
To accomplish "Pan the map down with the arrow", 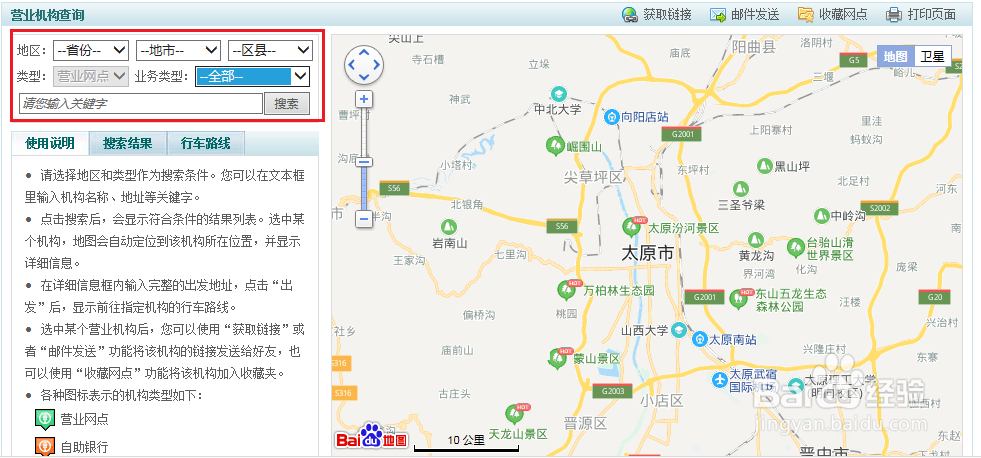I will pos(364,77).
